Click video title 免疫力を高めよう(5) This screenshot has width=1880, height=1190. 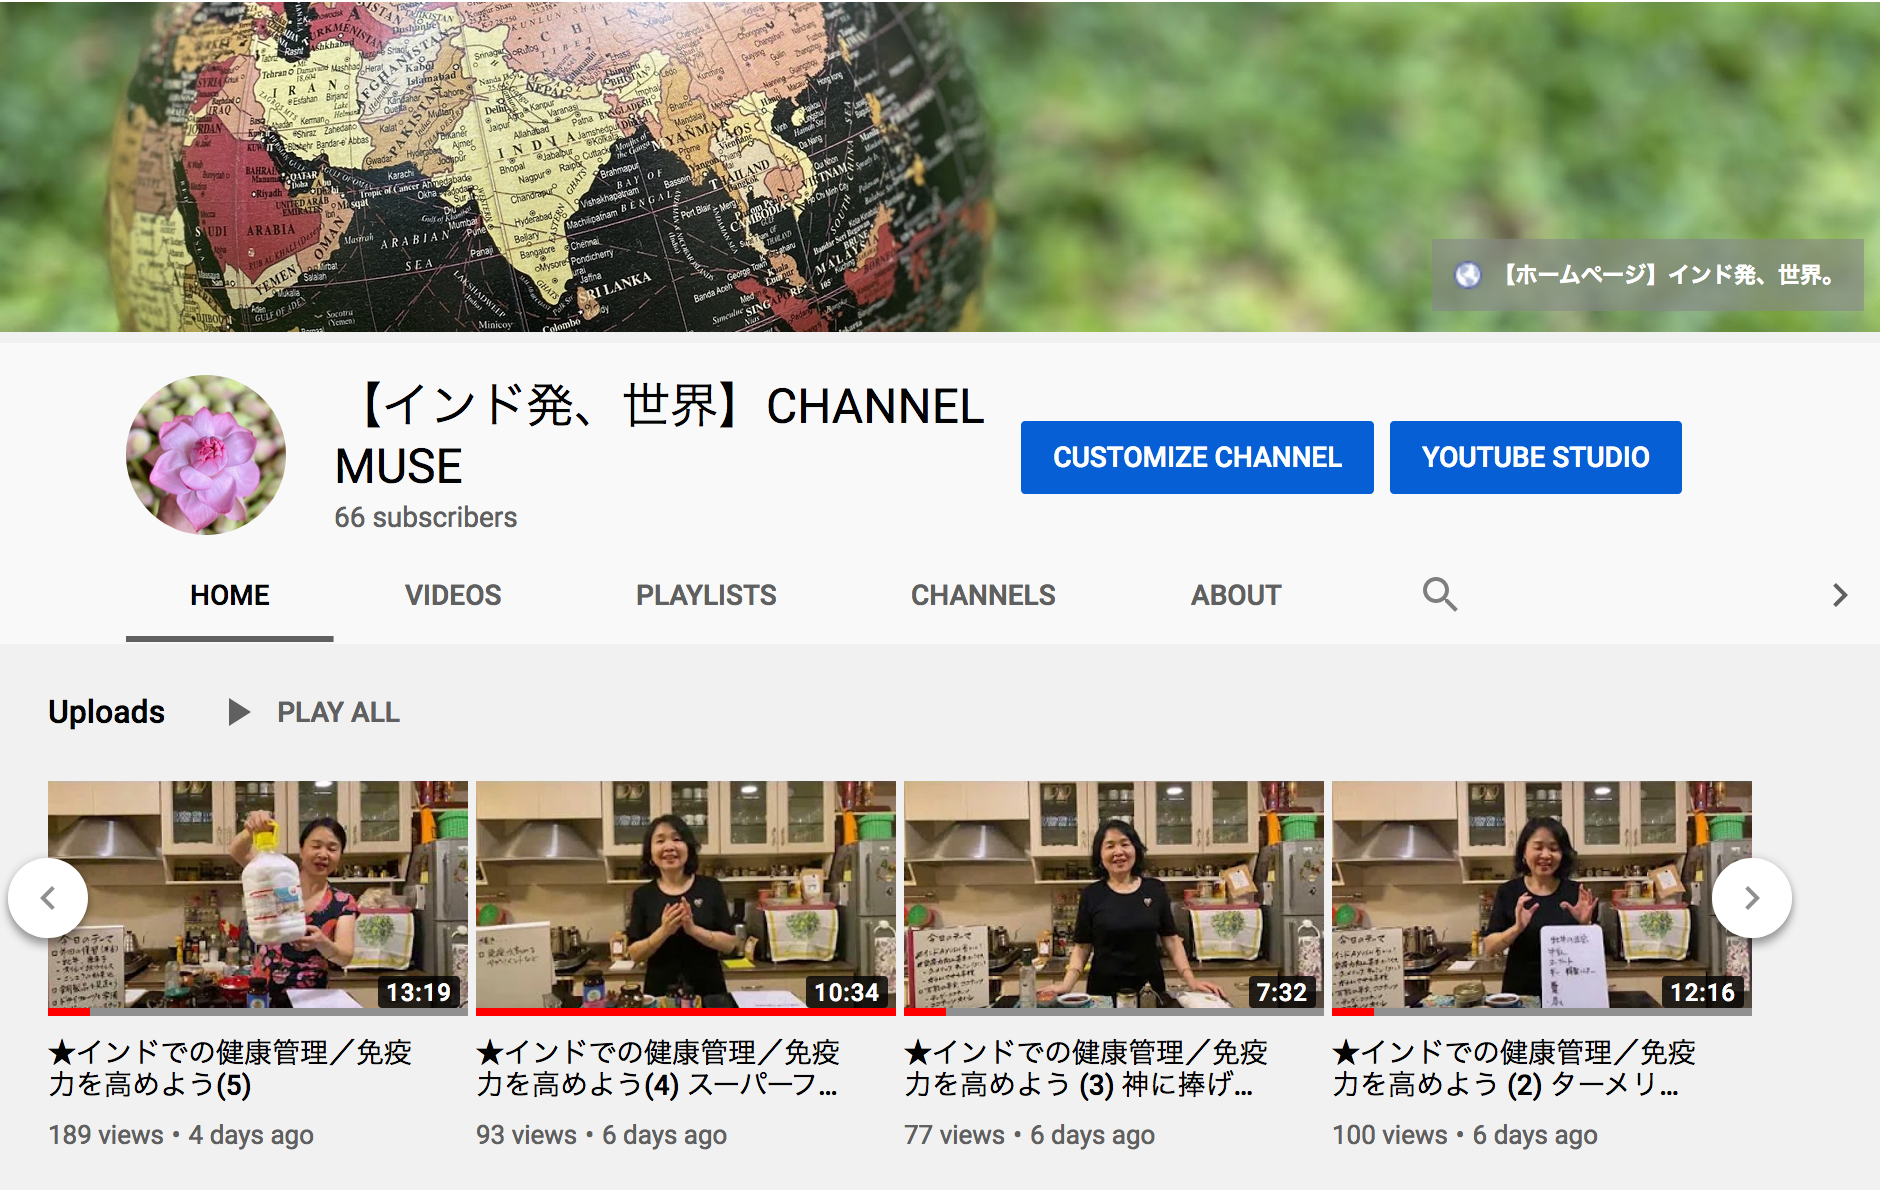[231, 1068]
